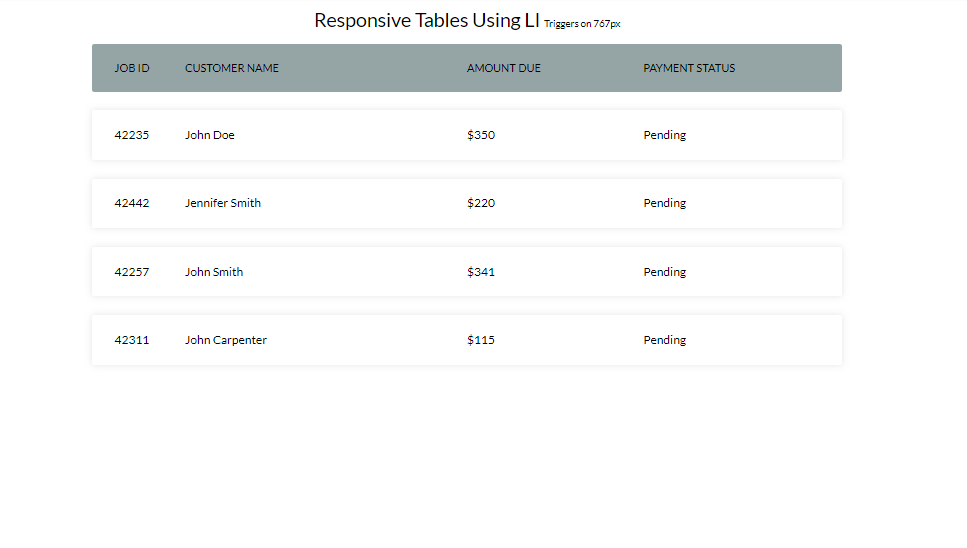Click John Doe's Pending payment status
Image resolution: width=967 pixels, height=548 pixels.
[x=664, y=135]
